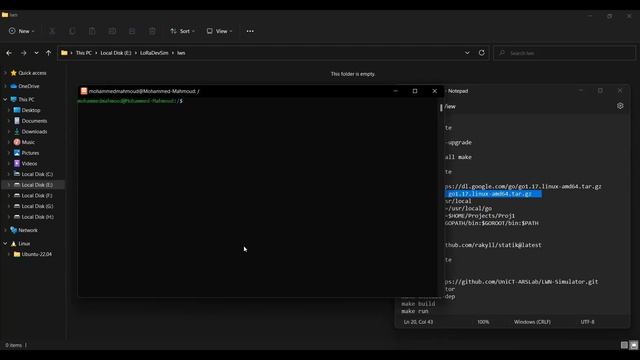Image resolution: width=640 pixels, height=360 pixels.
Task: Open address bar history dropdown arrow
Action: (467, 53)
